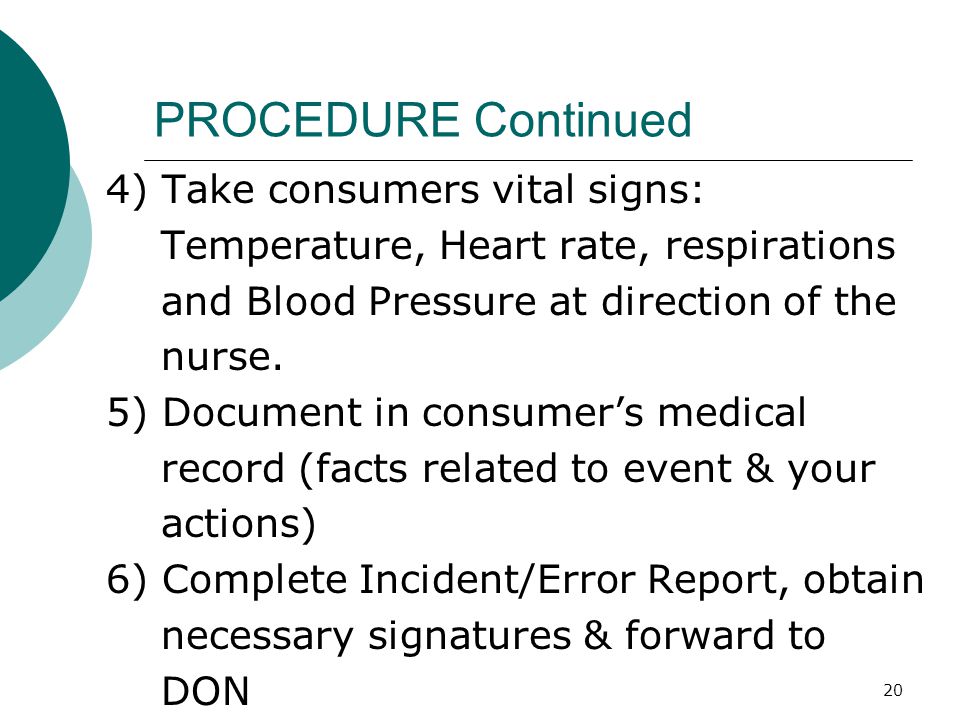Select the item 4 number marker
960x720 pixels.
point(127,189)
